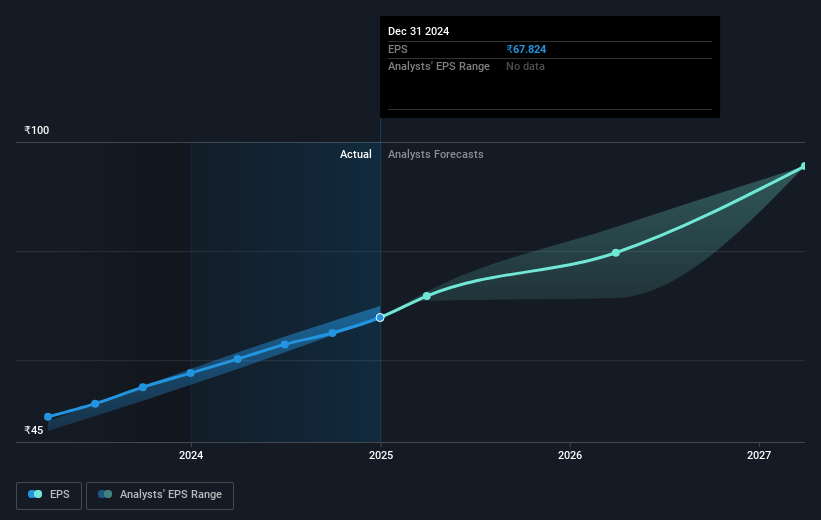
Task: Click the 'EPS' row label in tooltip
Action: 398,49
